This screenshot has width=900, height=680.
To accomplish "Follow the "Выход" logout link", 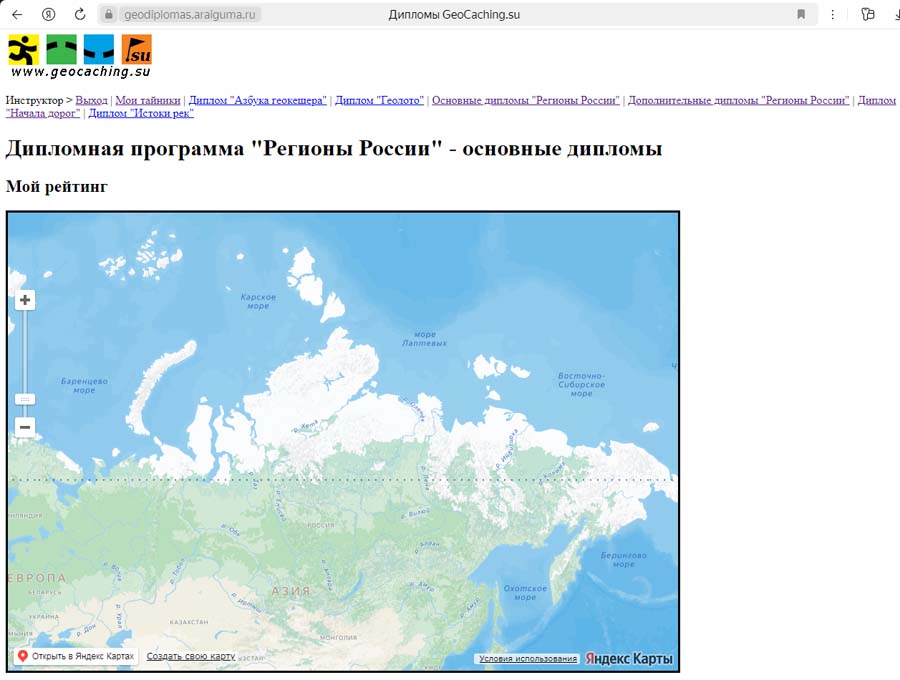I will (x=91, y=100).
